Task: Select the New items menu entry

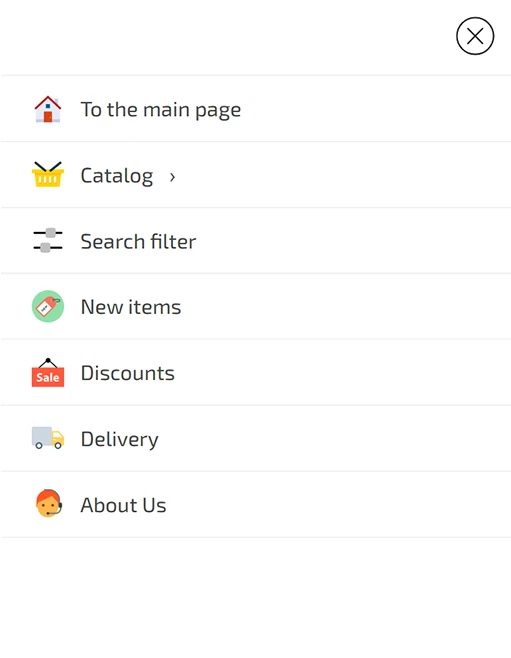Action: click(130, 307)
